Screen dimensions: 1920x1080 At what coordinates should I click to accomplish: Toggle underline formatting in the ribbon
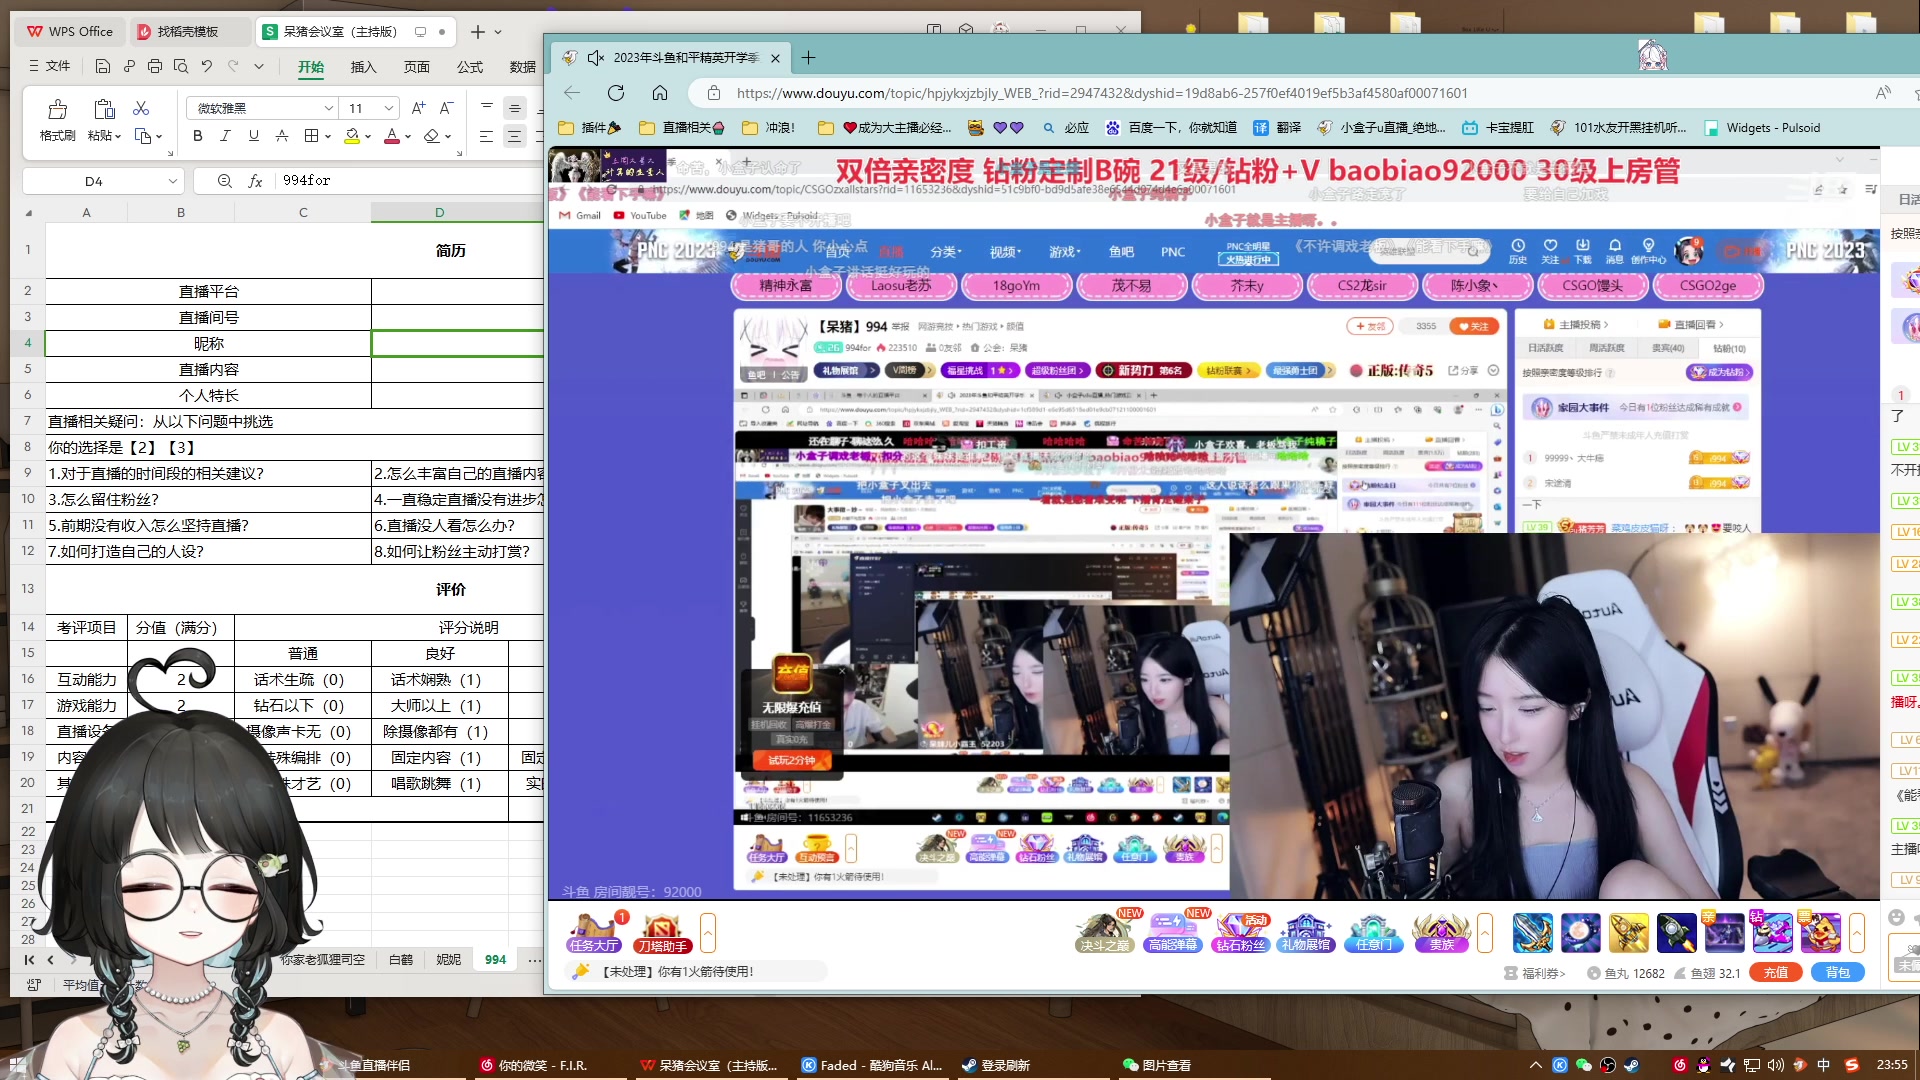pos(253,136)
